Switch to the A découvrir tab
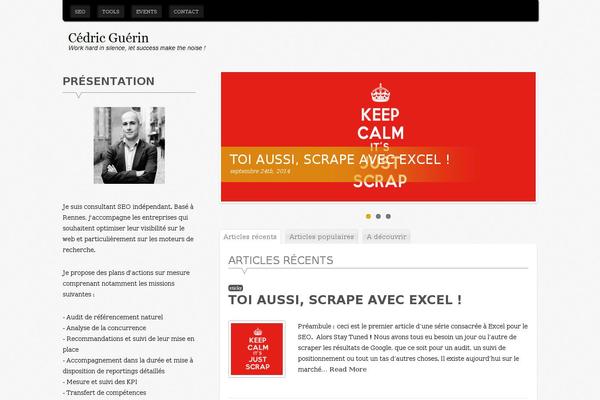The height and width of the screenshot is (400, 600). coord(386,237)
